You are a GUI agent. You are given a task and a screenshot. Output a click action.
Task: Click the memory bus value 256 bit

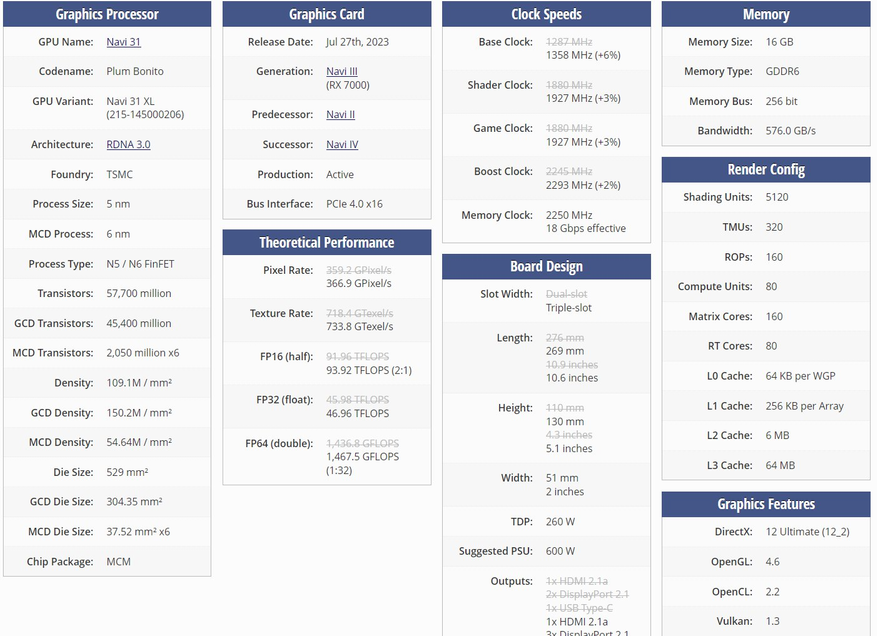pyautogui.click(x=781, y=101)
